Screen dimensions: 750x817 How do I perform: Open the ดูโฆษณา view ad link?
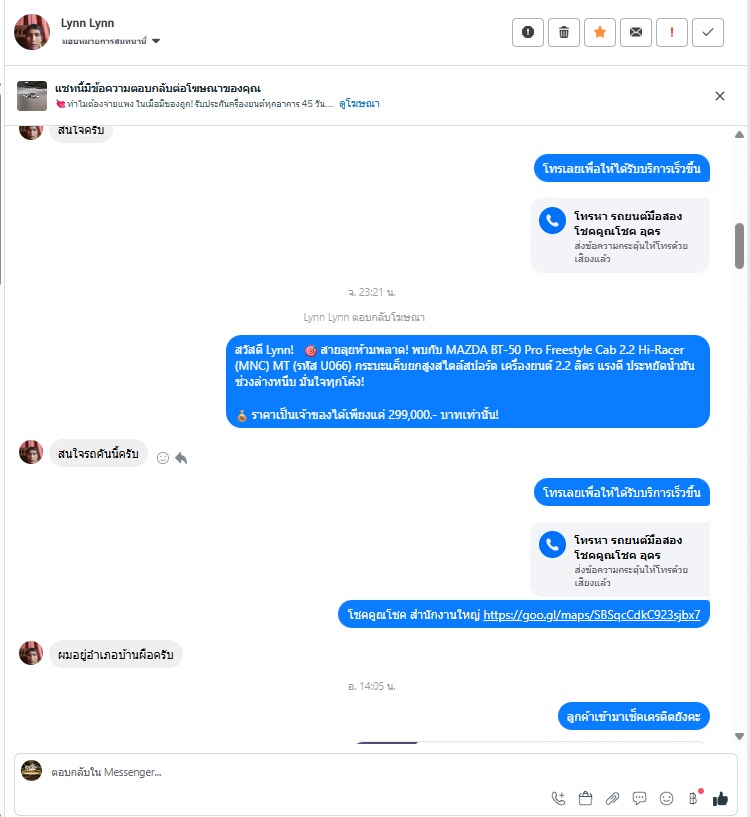pyautogui.click(x=359, y=104)
